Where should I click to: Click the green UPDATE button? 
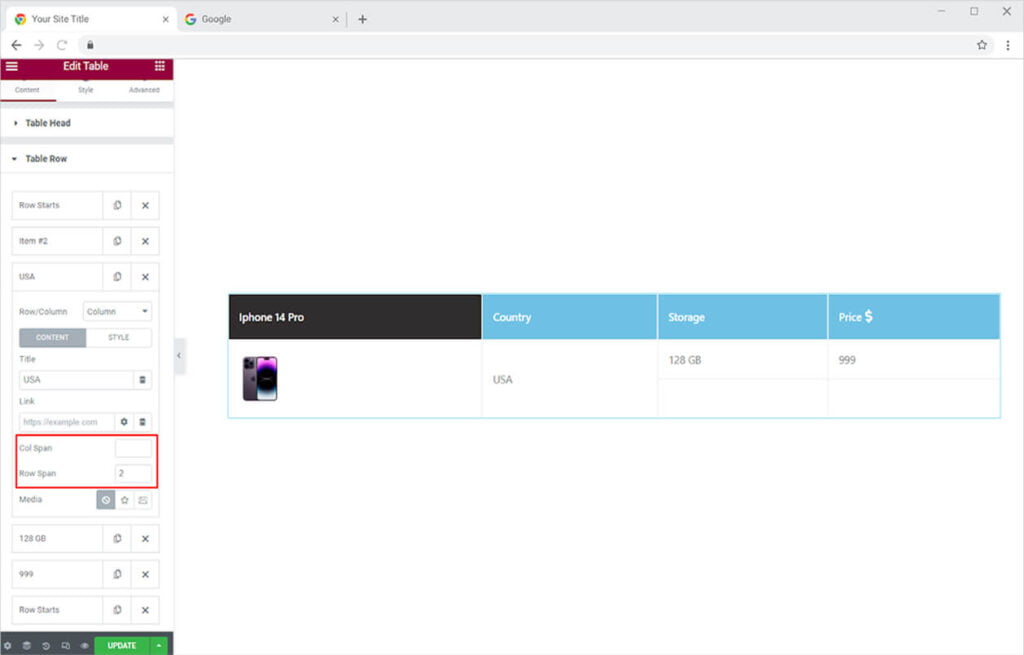121,646
